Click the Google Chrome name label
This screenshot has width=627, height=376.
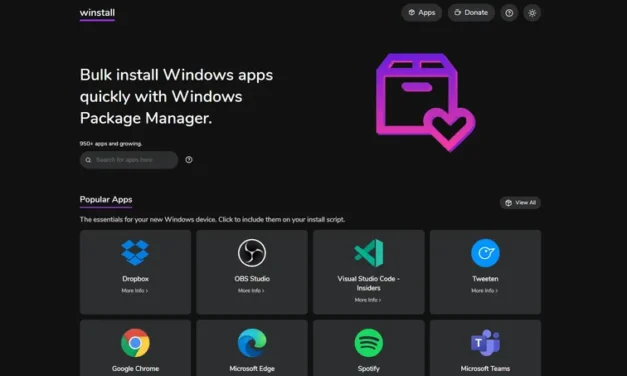pos(135,369)
